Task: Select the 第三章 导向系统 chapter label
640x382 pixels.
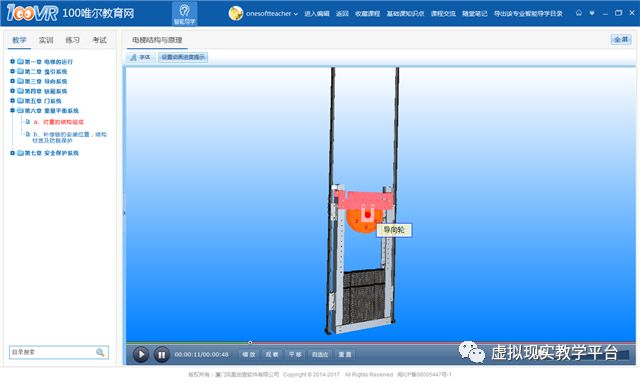Action: (x=46, y=81)
